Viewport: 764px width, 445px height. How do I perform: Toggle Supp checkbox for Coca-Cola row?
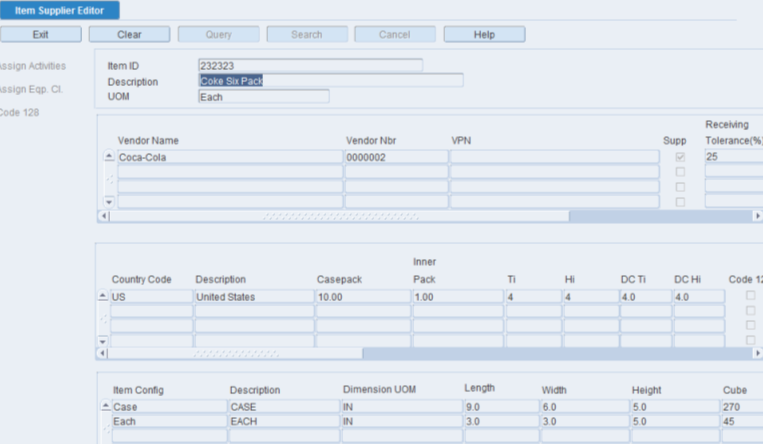(680, 157)
